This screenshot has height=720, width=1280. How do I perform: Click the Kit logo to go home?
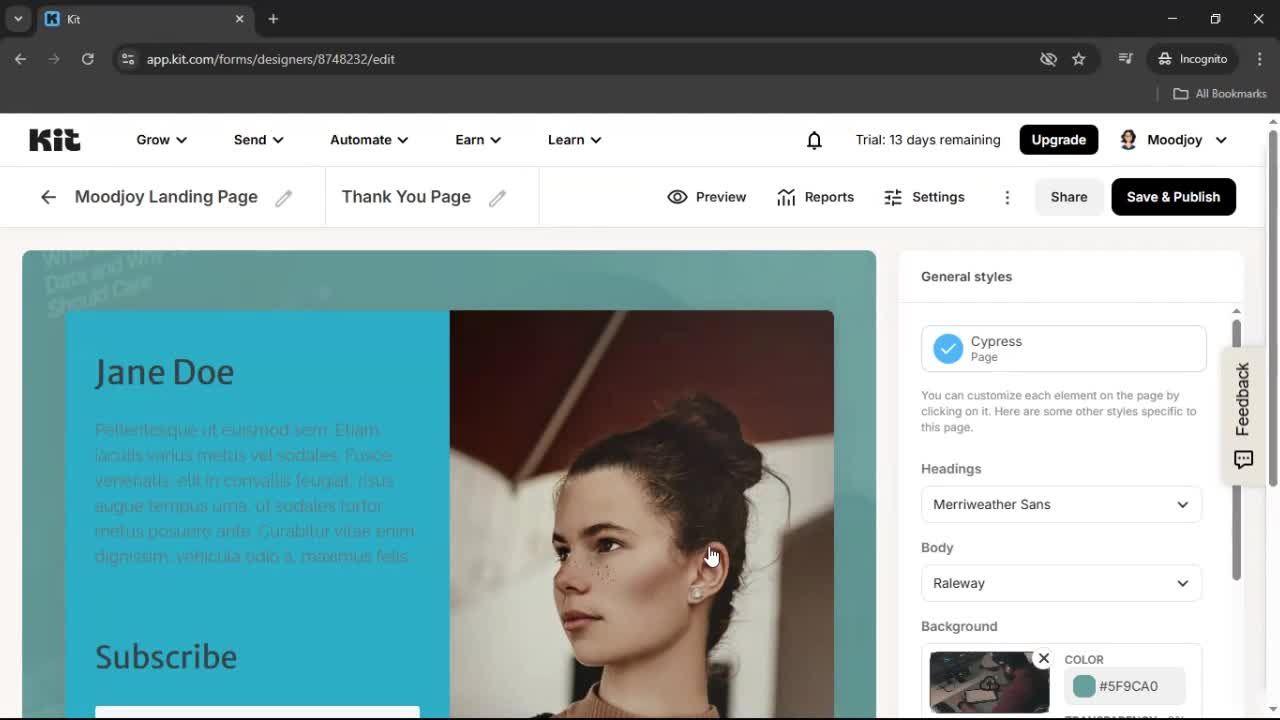[54, 140]
